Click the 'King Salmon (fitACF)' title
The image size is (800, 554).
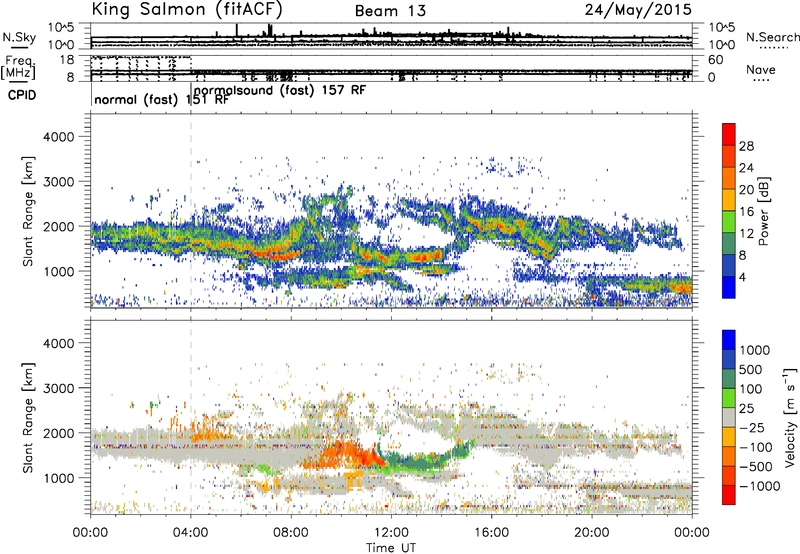pyautogui.click(x=187, y=9)
